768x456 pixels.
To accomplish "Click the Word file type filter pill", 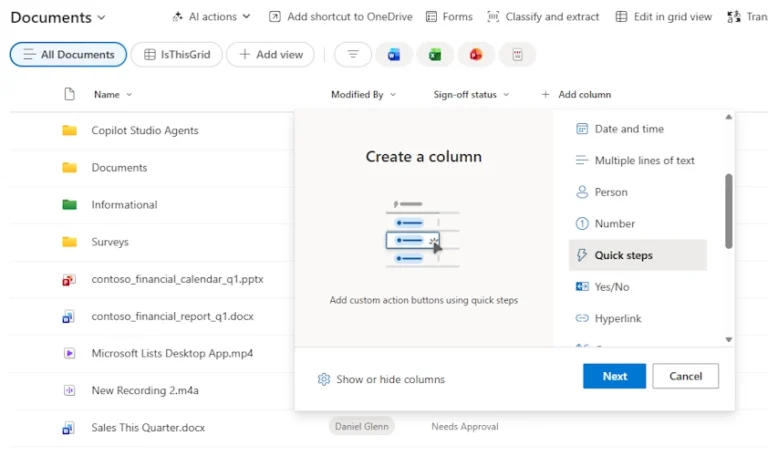I will coord(394,55).
